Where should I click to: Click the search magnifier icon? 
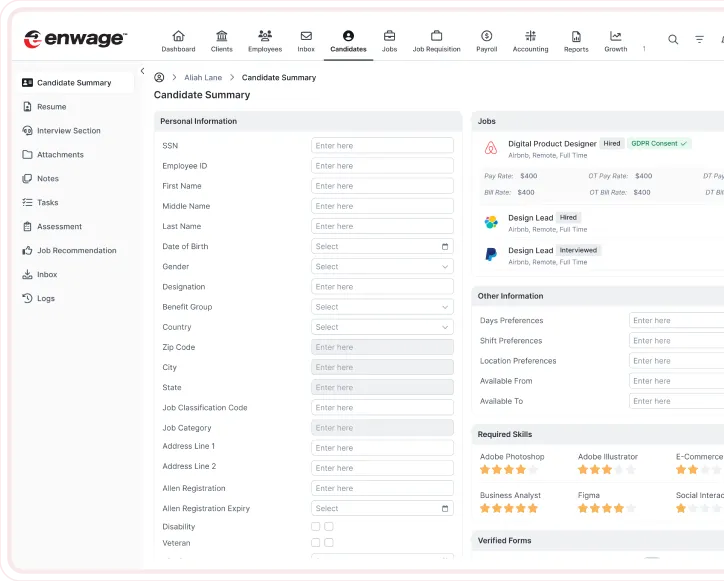(673, 40)
